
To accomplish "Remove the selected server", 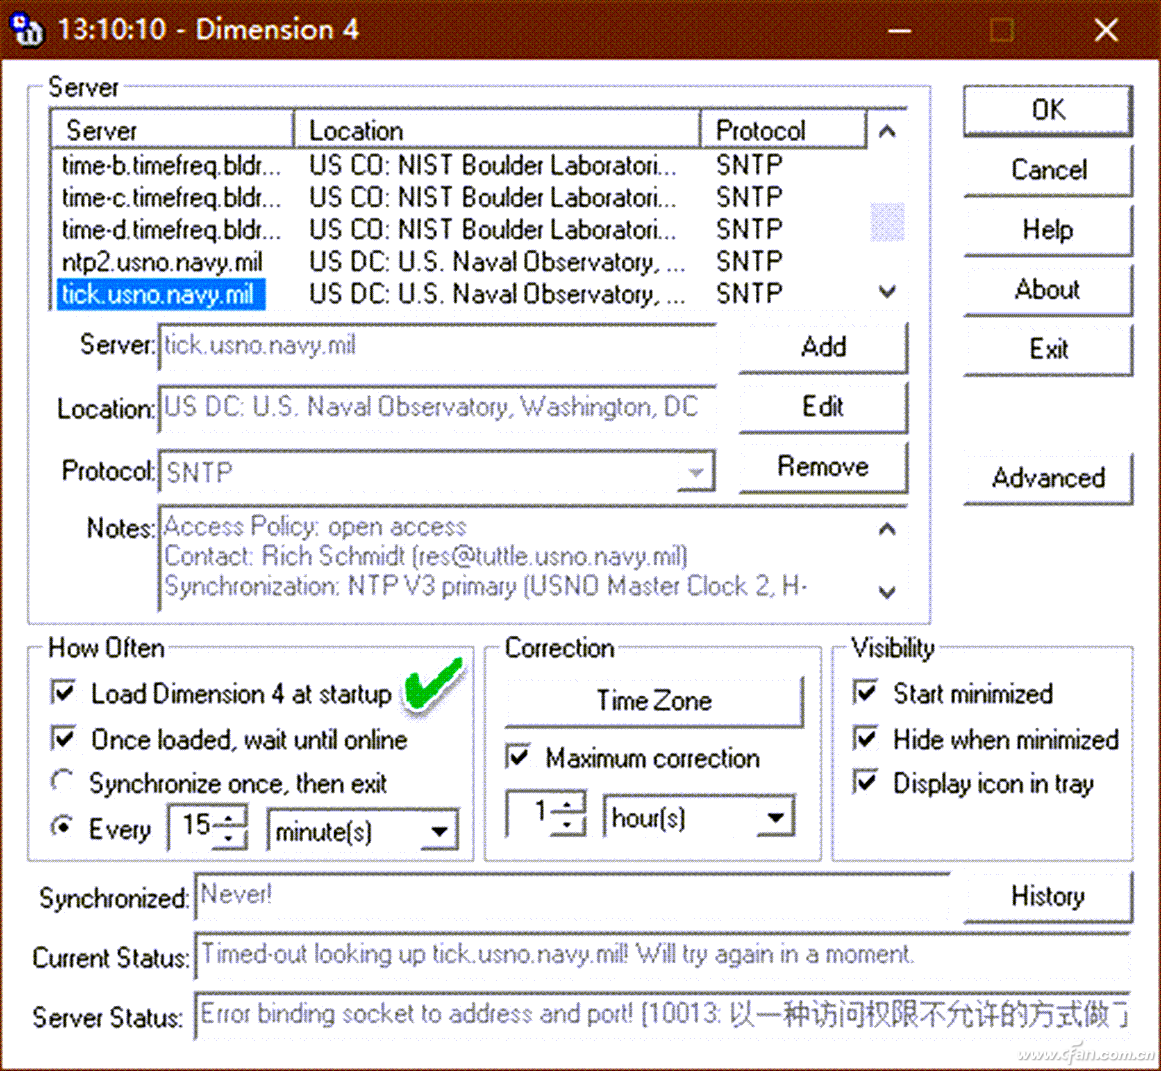I will pos(823,467).
